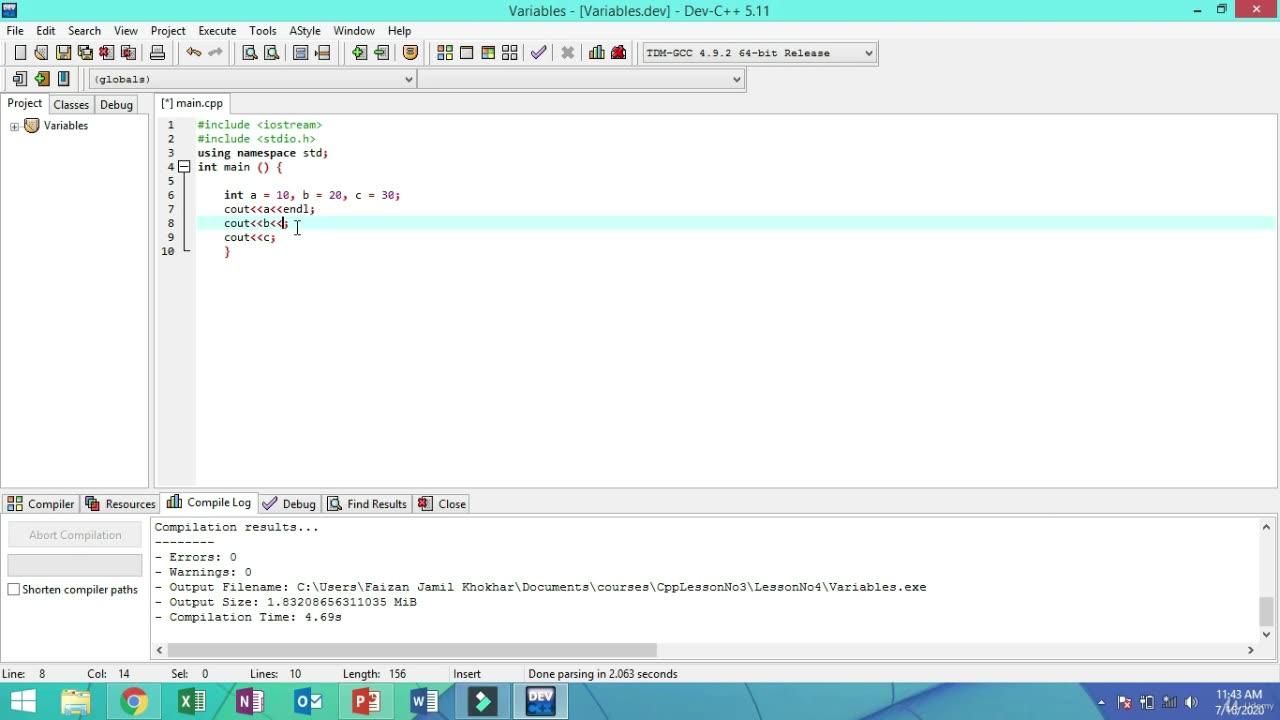Click the Close All toolbar icon
This screenshot has width=1280, height=720.
click(x=128, y=53)
